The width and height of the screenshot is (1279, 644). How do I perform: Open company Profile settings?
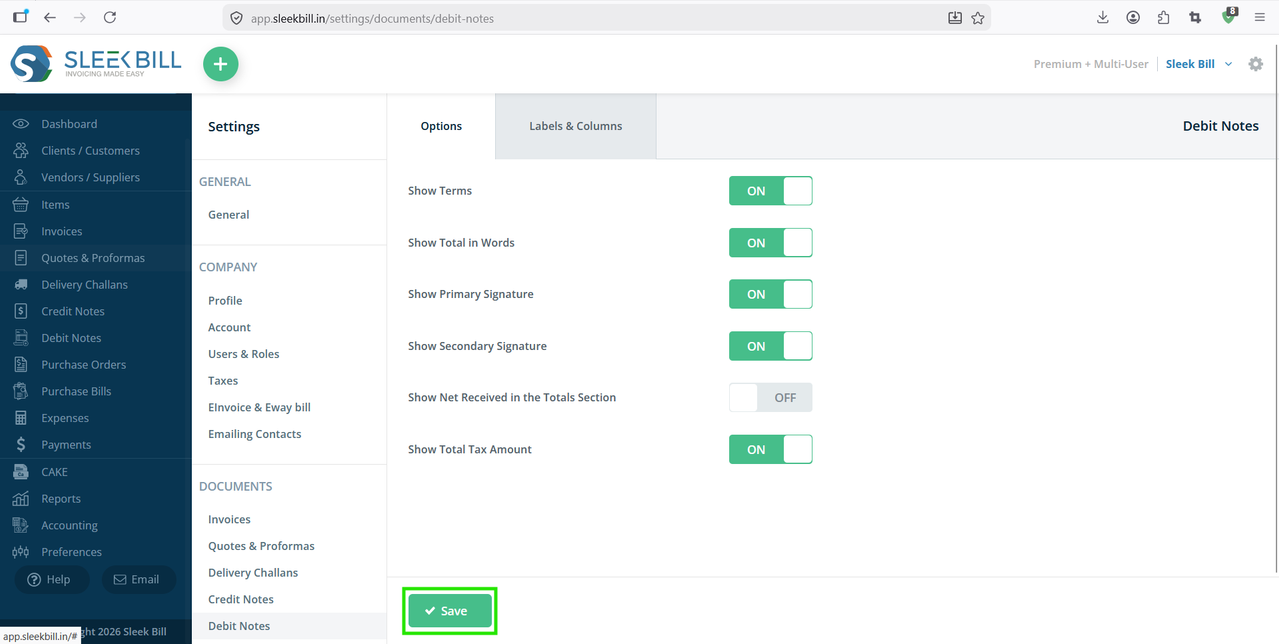(x=225, y=301)
